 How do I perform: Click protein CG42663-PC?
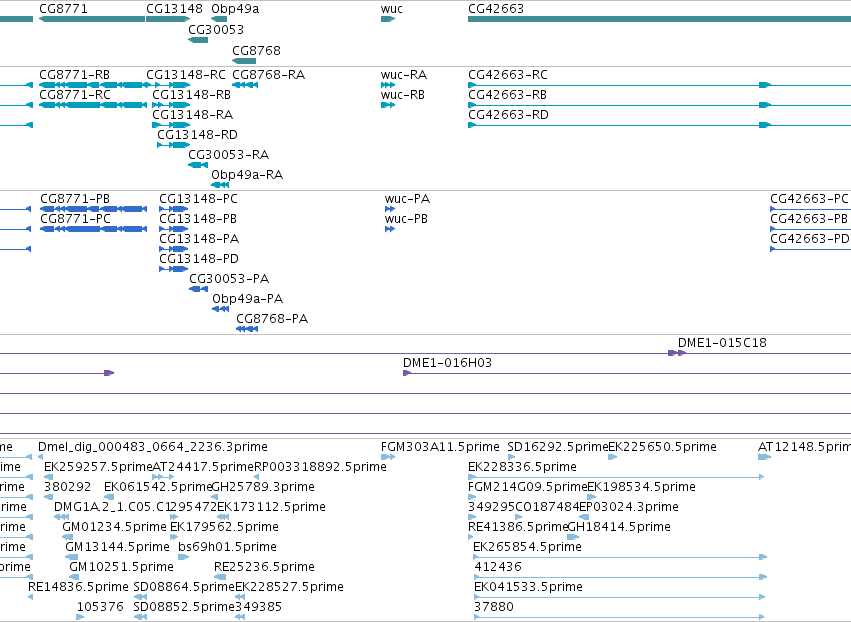(x=809, y=199)
